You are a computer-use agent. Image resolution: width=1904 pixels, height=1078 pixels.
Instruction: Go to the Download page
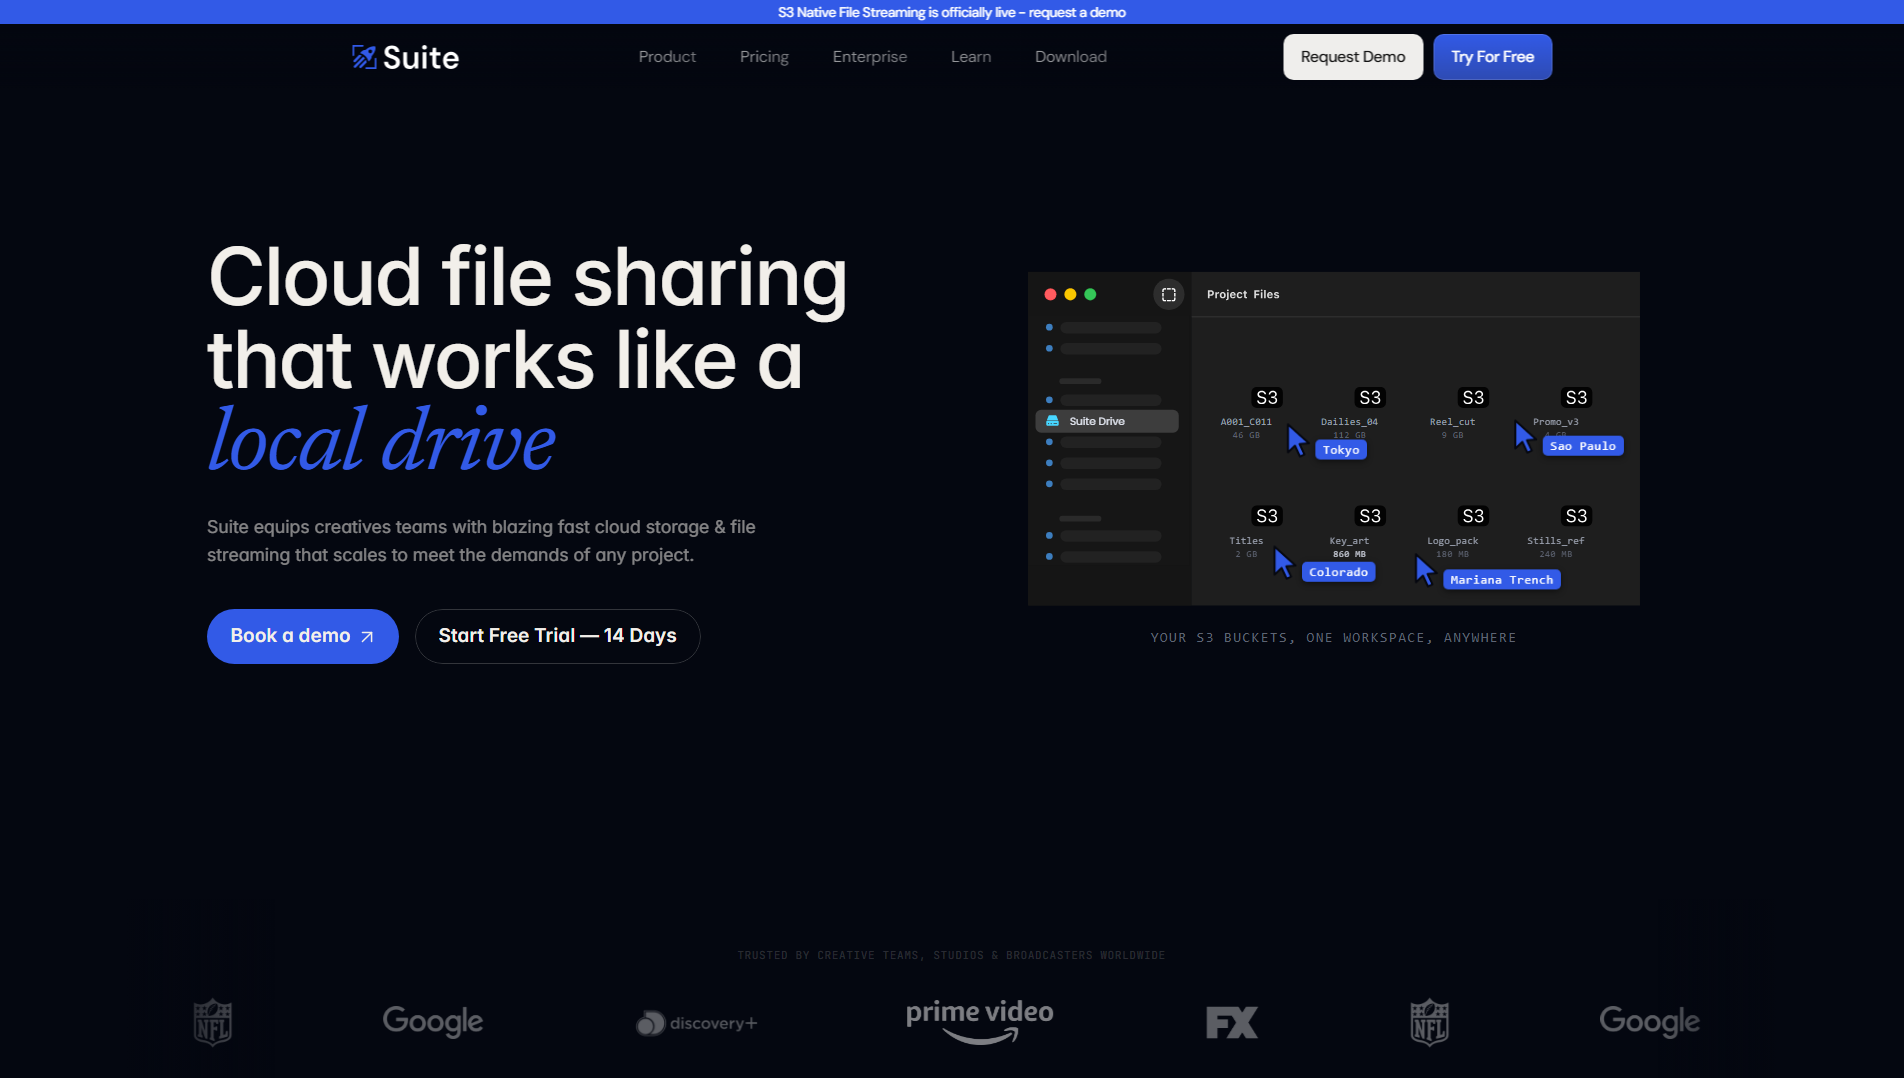click(x=1071, y=57)
